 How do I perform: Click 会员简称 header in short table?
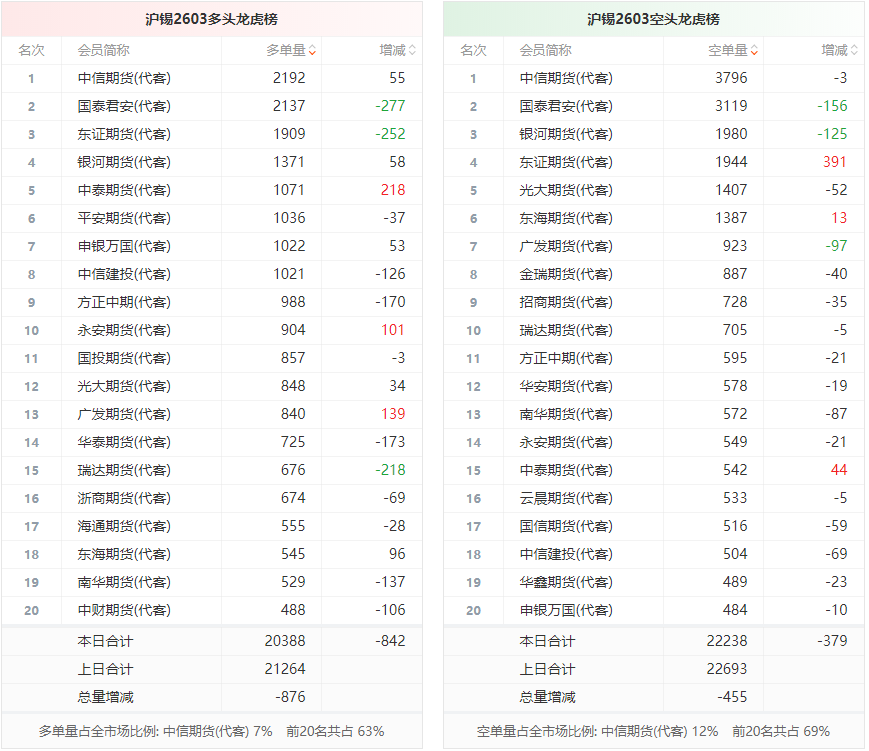[x=545, y=50]
